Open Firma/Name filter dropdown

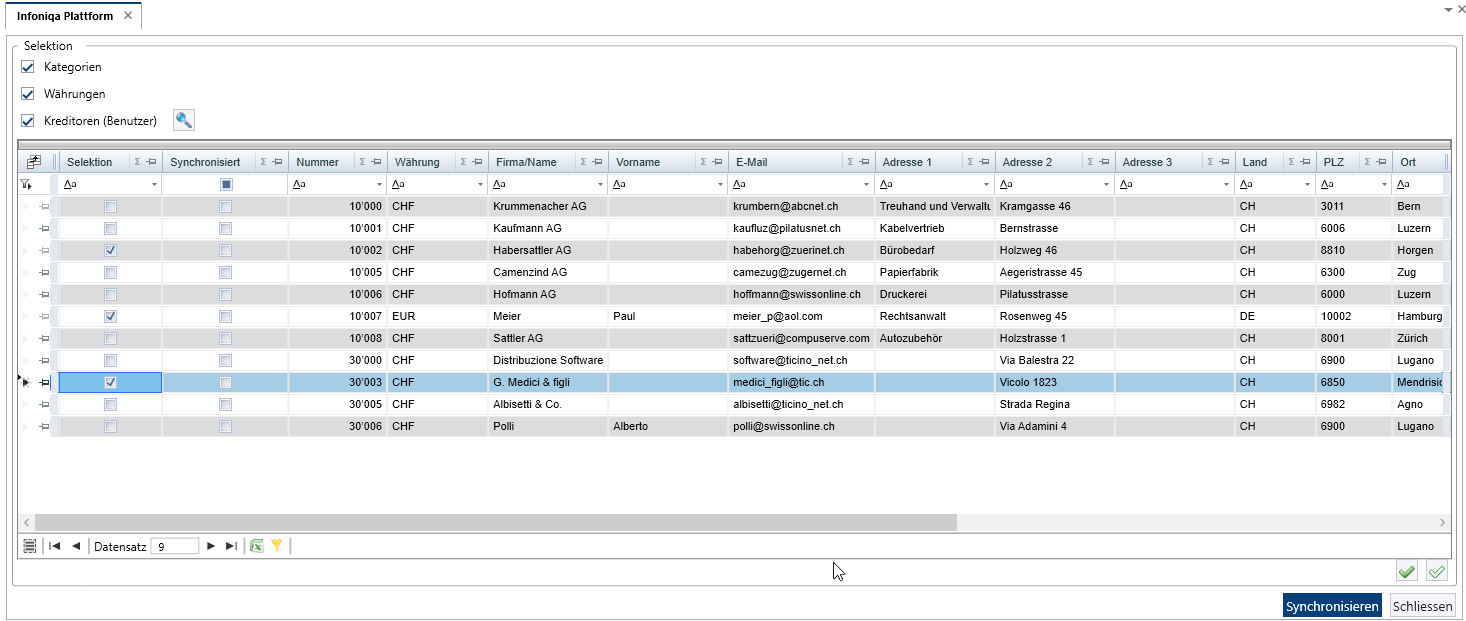tap(601, 185)
